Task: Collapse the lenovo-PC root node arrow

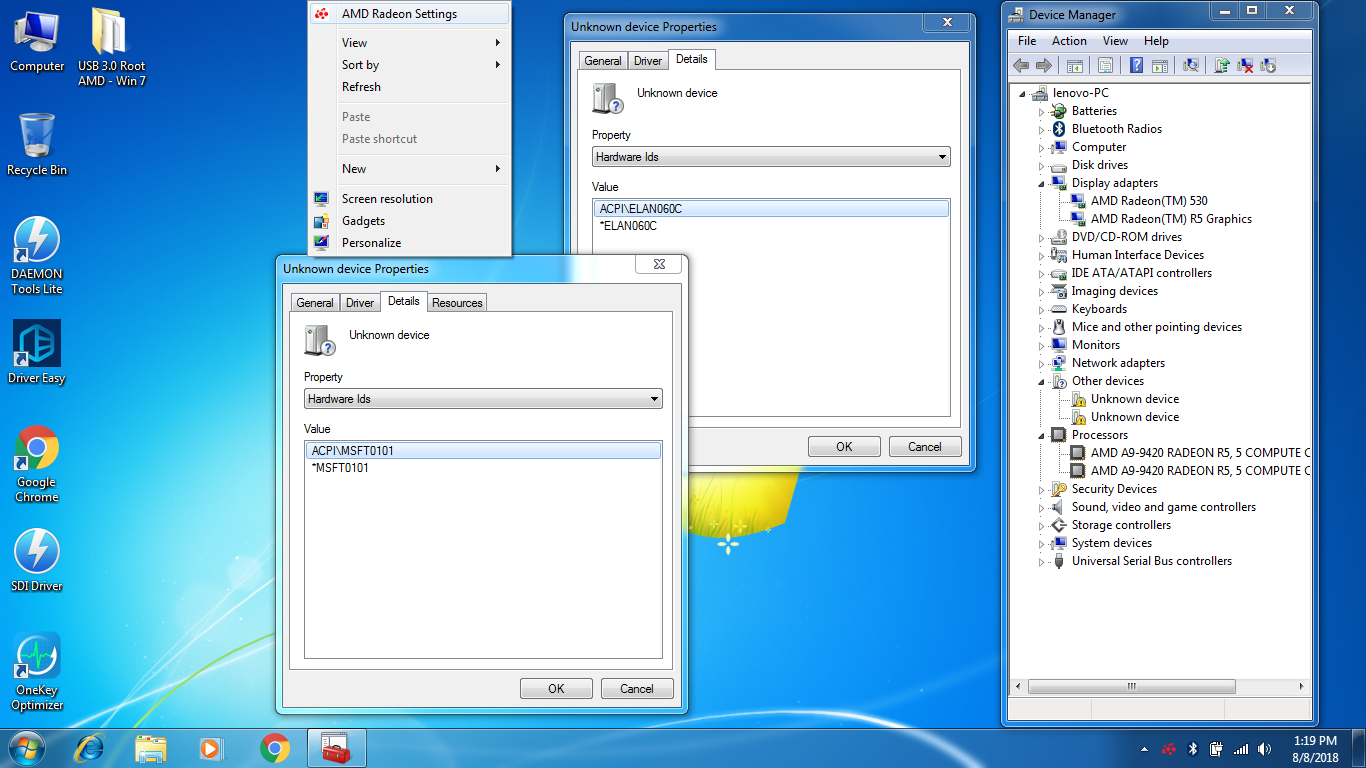Action: (1022, 93)
